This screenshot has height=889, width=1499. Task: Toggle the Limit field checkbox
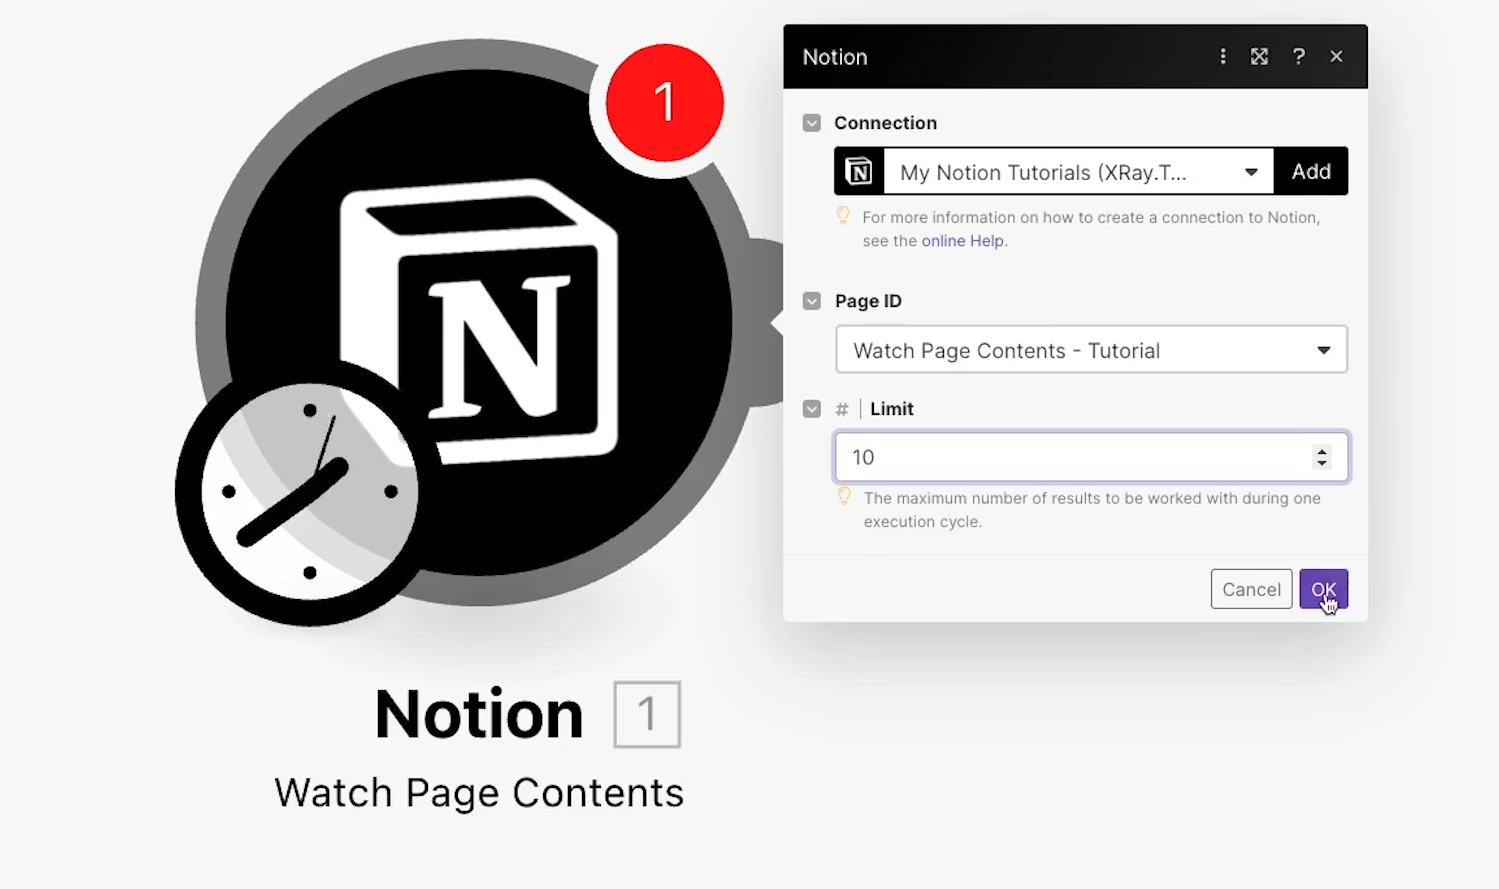(x=812, y=409)
